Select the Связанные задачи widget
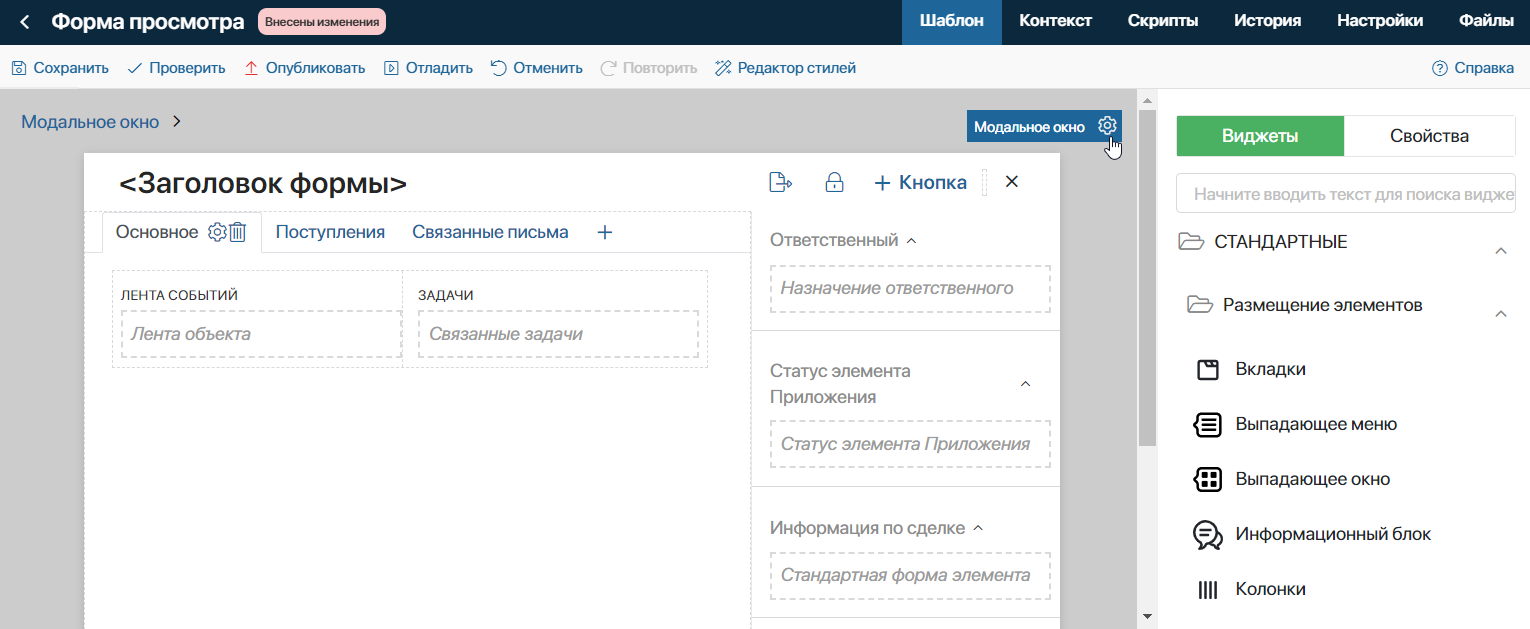 tap(558, 334)
